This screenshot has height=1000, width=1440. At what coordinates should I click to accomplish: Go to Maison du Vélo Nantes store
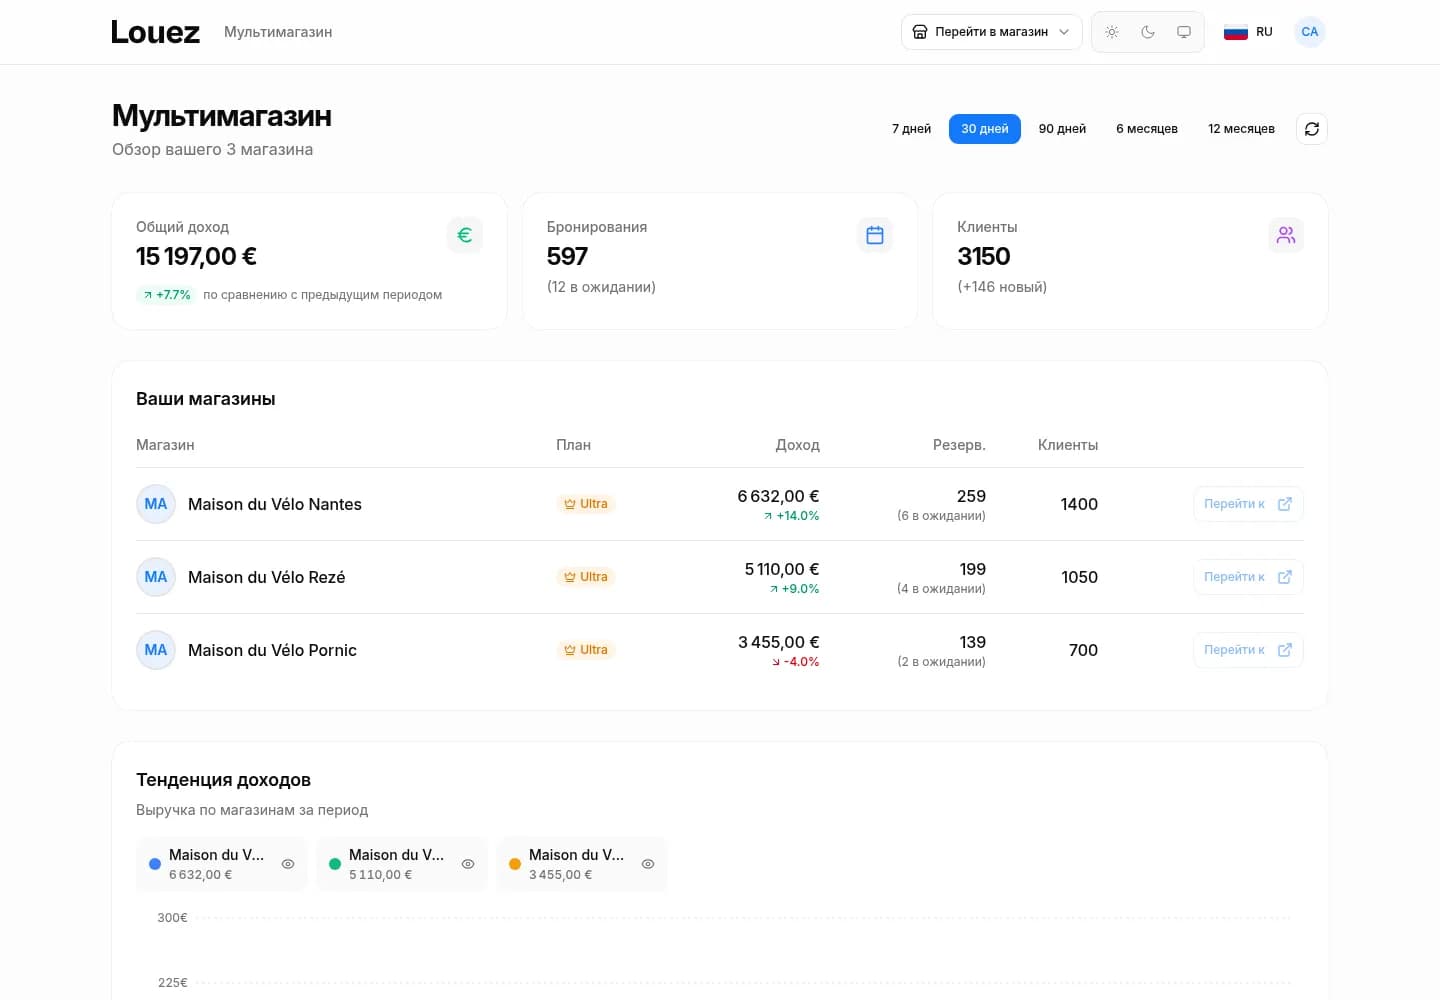[x=1248, y=504]
